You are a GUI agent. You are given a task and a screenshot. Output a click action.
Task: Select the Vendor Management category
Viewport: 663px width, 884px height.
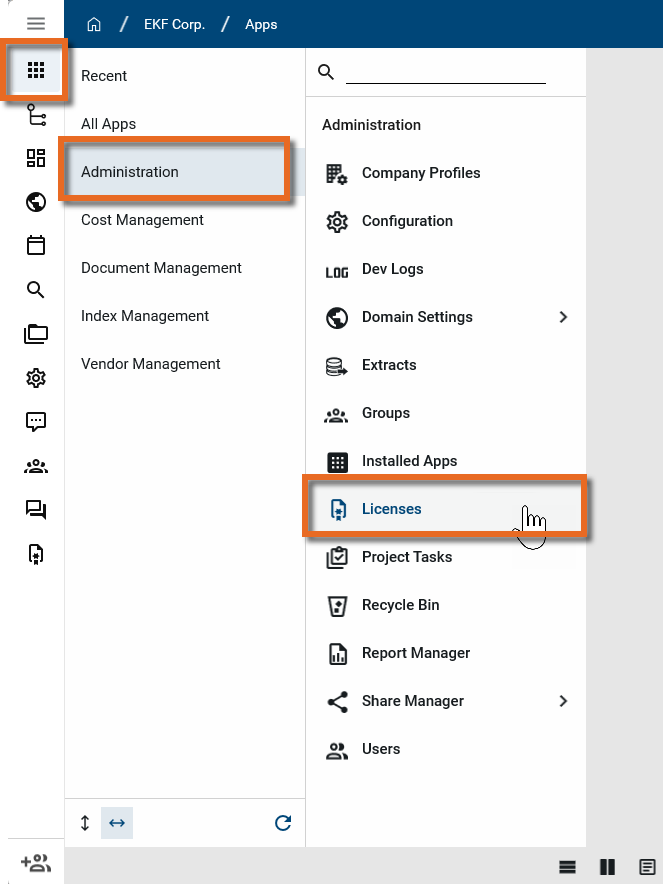(150, 364)
